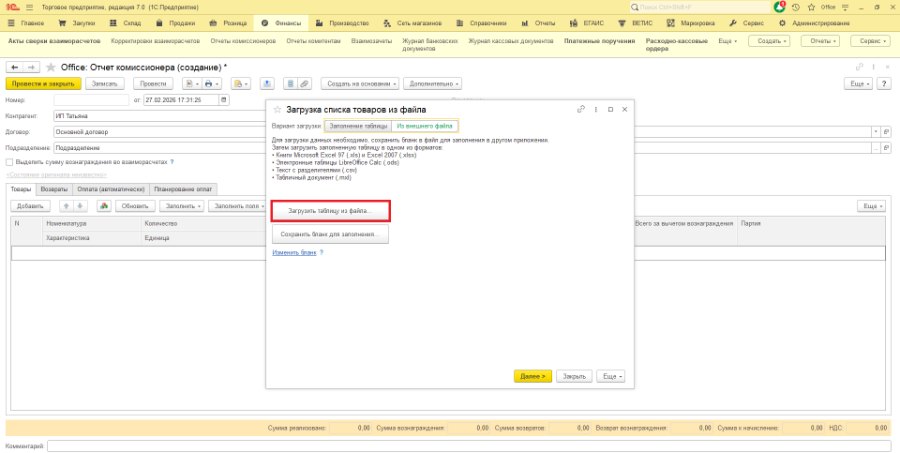Screen dimensions: 900x453
Task: Click the paperclip attached files icon
Action: point(304,84)
